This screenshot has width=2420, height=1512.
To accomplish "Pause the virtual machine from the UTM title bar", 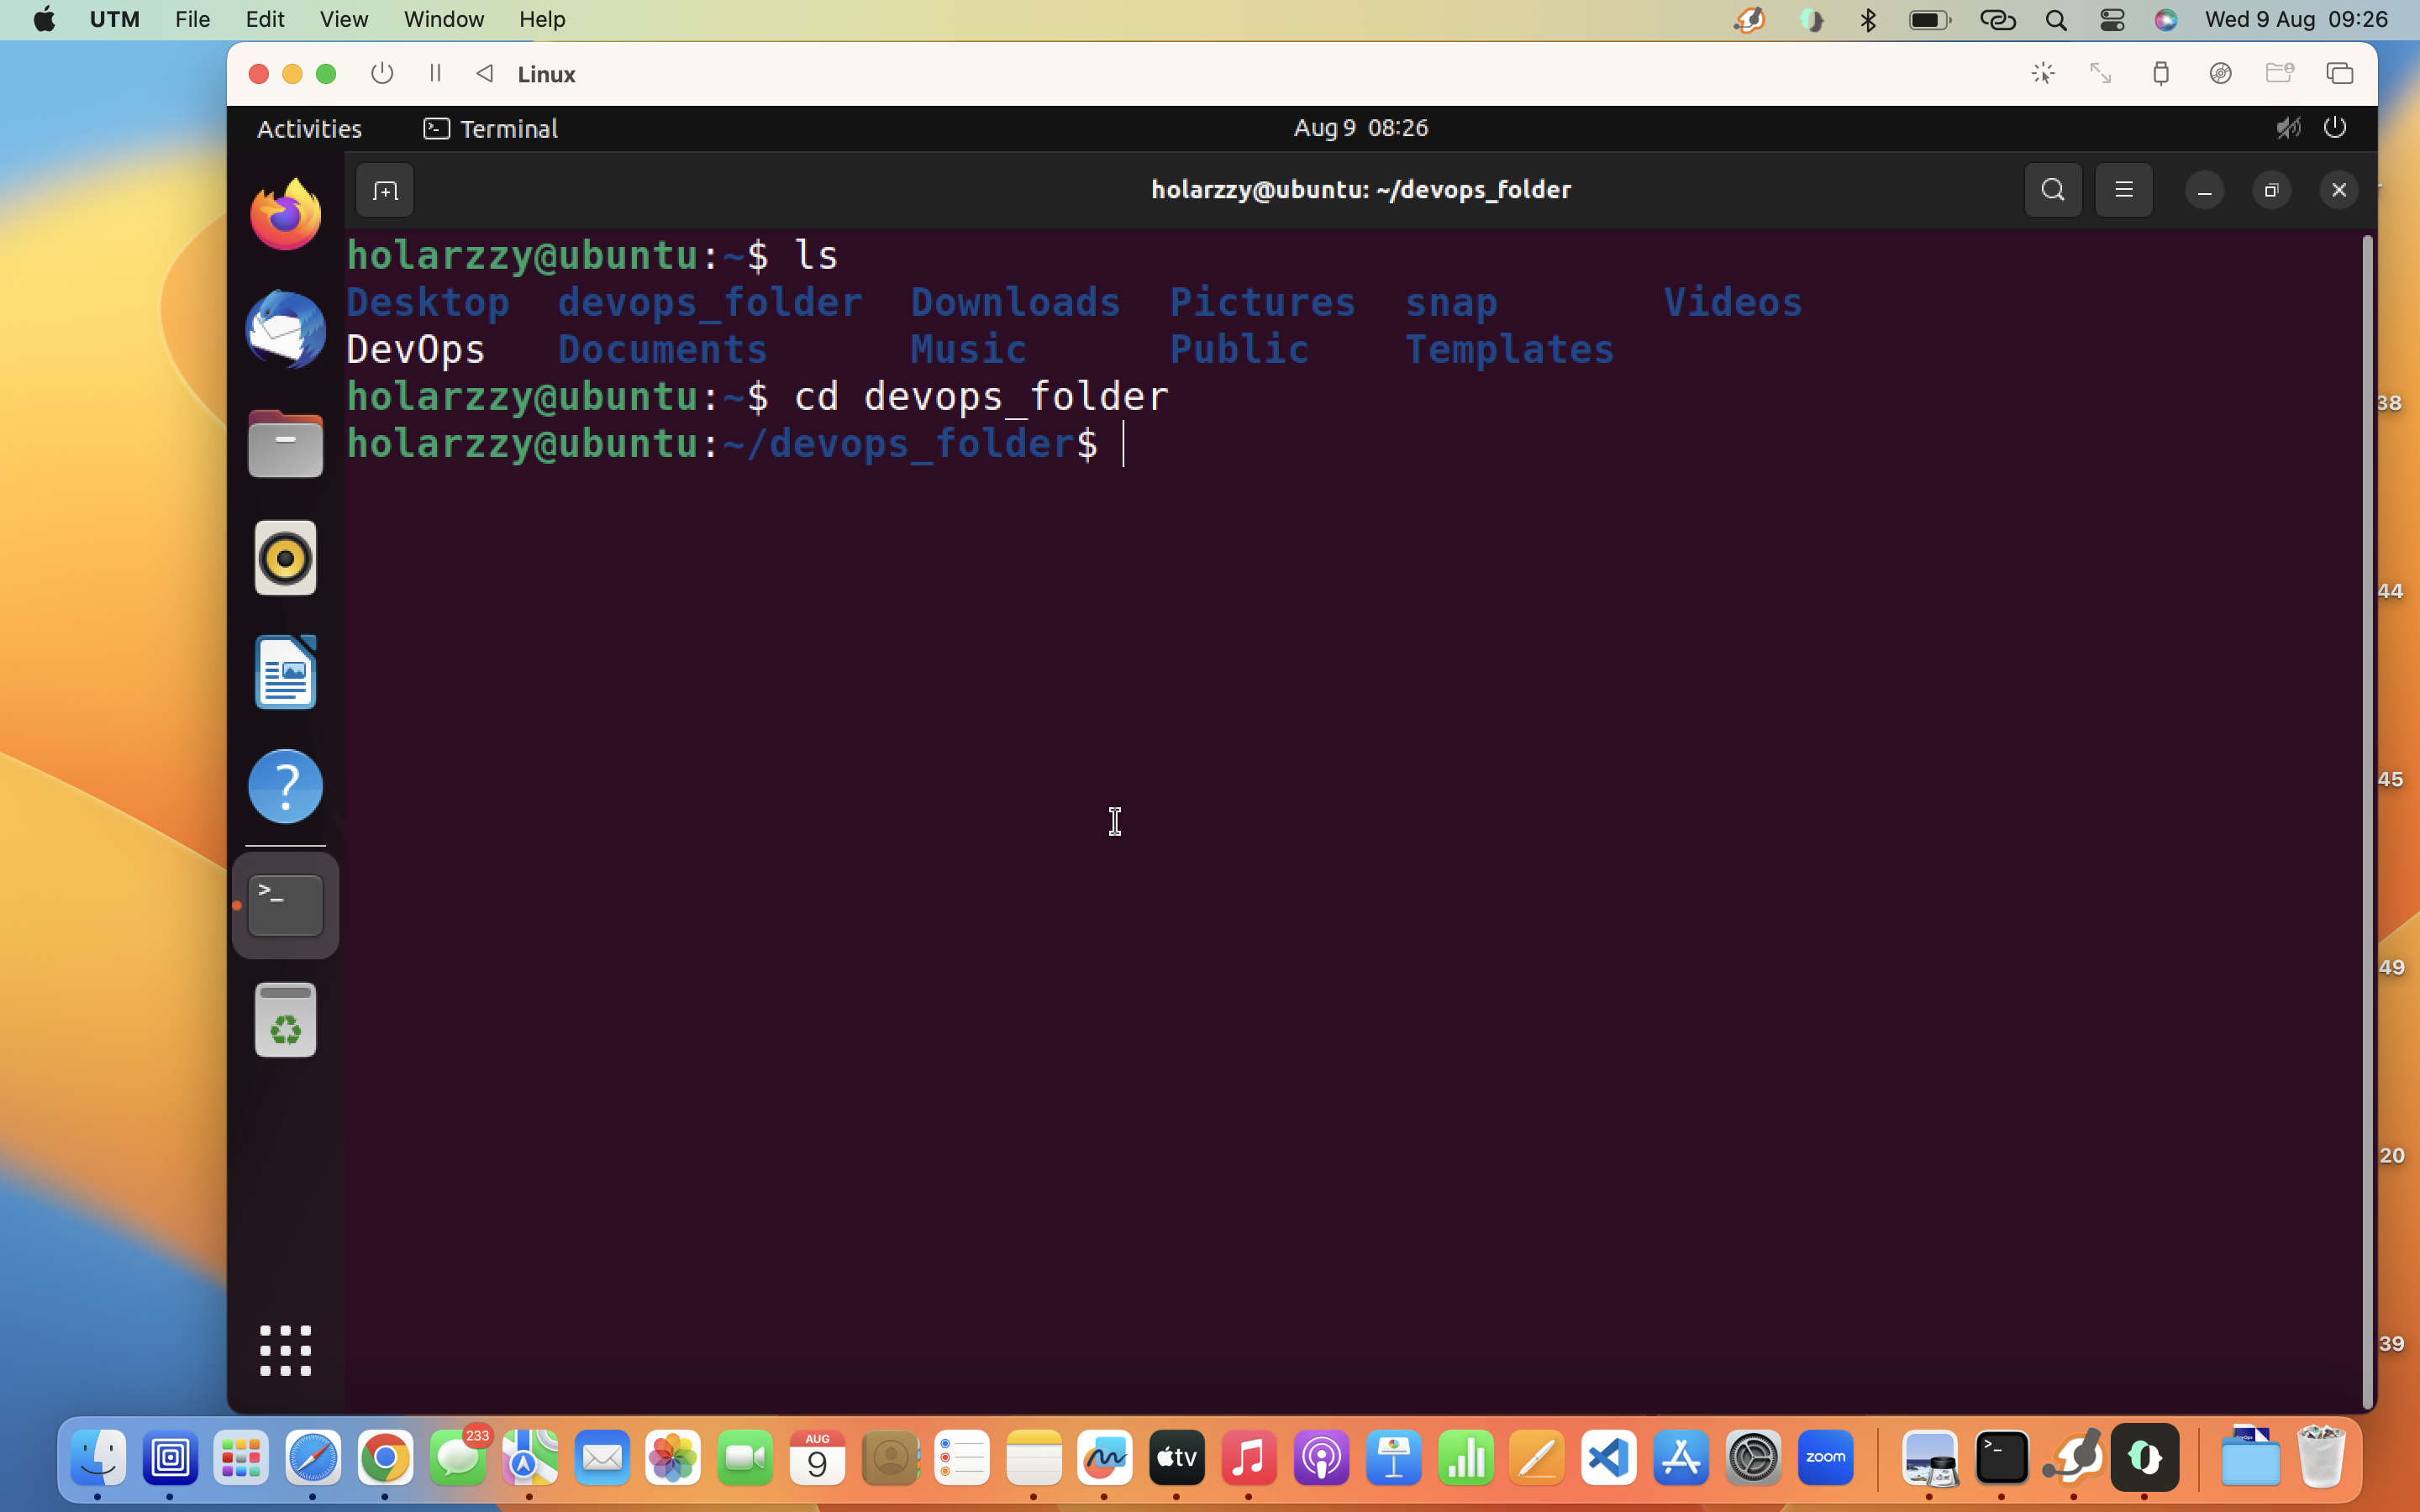I will pyautogui.click(x=434, y=73).
